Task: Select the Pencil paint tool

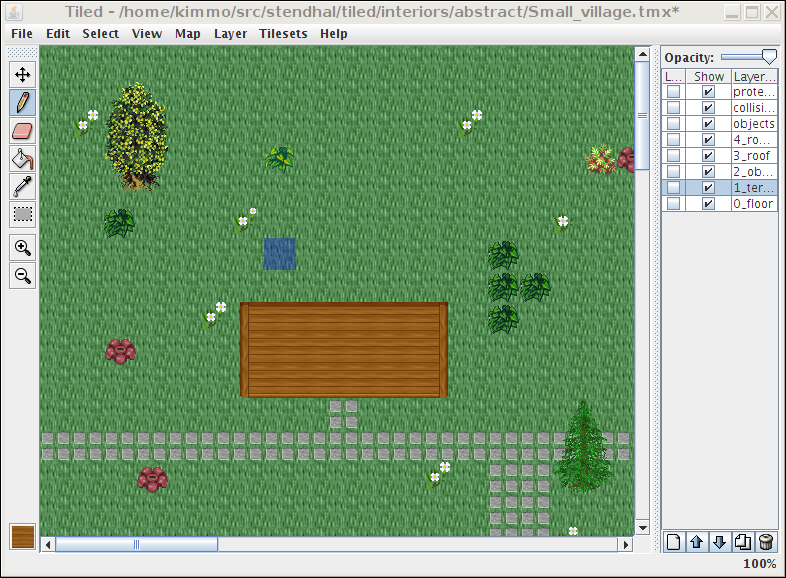Action: click(22, 102)
